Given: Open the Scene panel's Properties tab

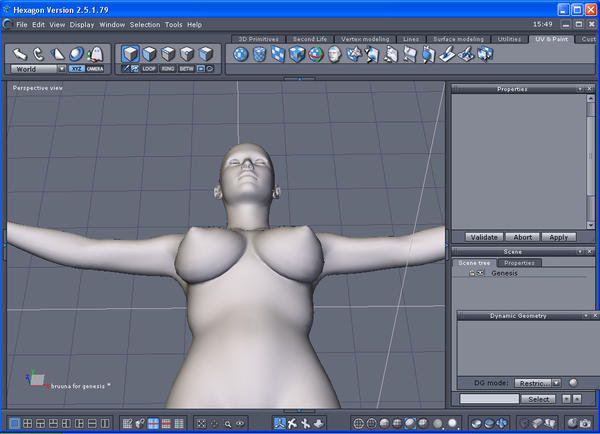Looking at the screenshot, I should 519,263.
